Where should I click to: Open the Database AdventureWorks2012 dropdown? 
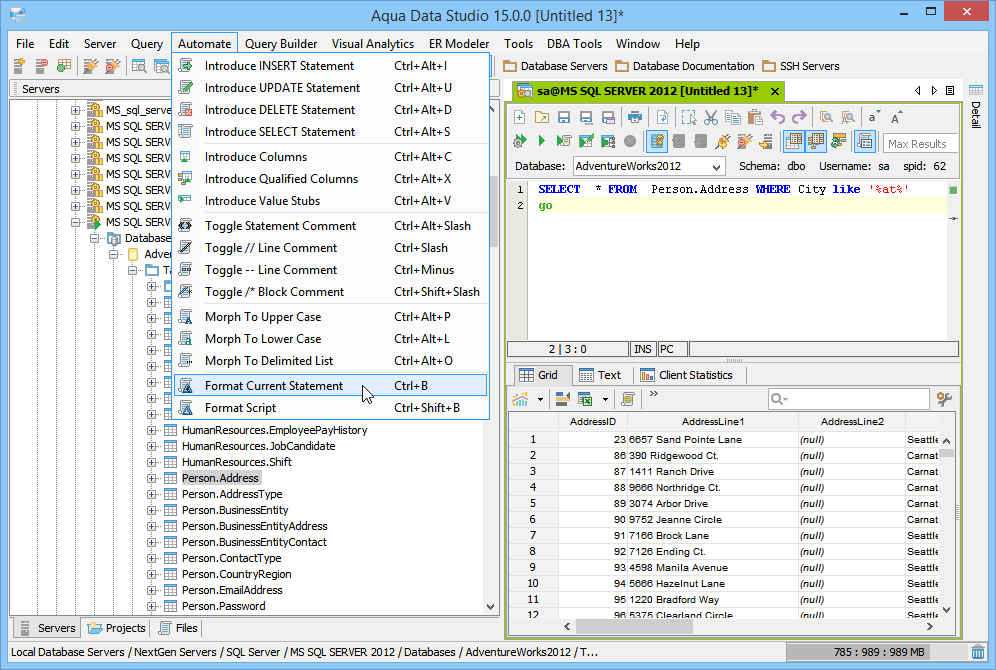pos(716,166)
